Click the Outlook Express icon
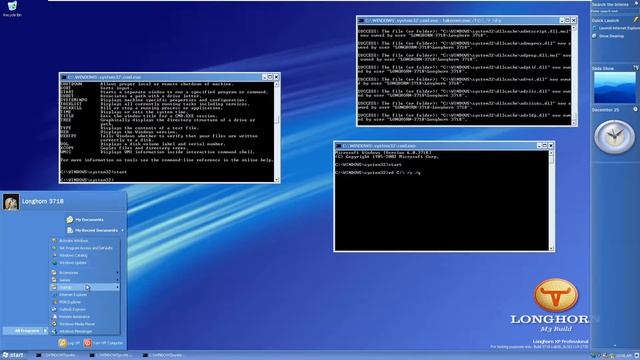Screen dimensions: 640x360 pyautogui.click(x=54, y=309)
